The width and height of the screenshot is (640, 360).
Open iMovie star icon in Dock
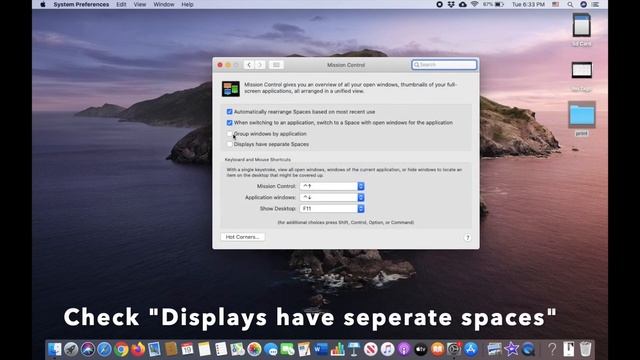(511, 349)
